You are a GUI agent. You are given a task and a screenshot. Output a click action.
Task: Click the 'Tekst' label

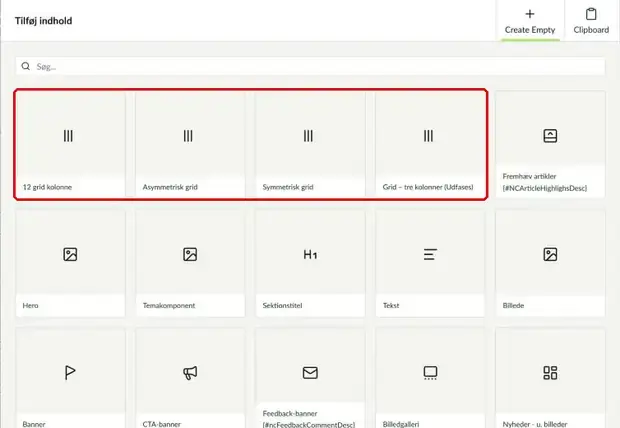pyautogui.click(x=391, y=305)
